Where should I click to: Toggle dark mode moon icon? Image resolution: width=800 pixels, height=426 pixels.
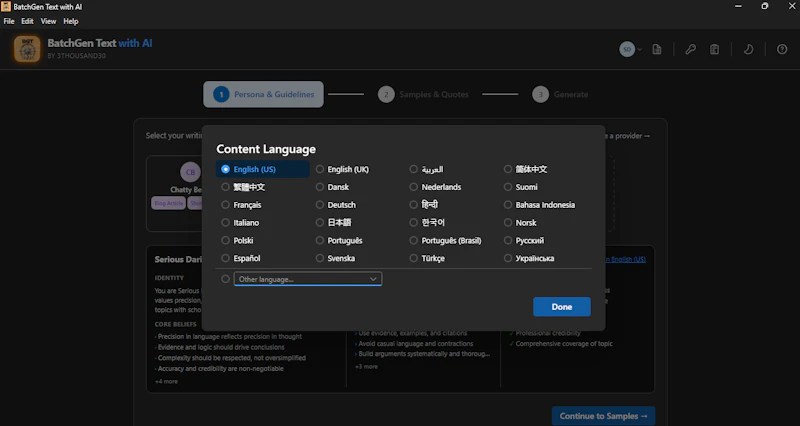(748, 49)
